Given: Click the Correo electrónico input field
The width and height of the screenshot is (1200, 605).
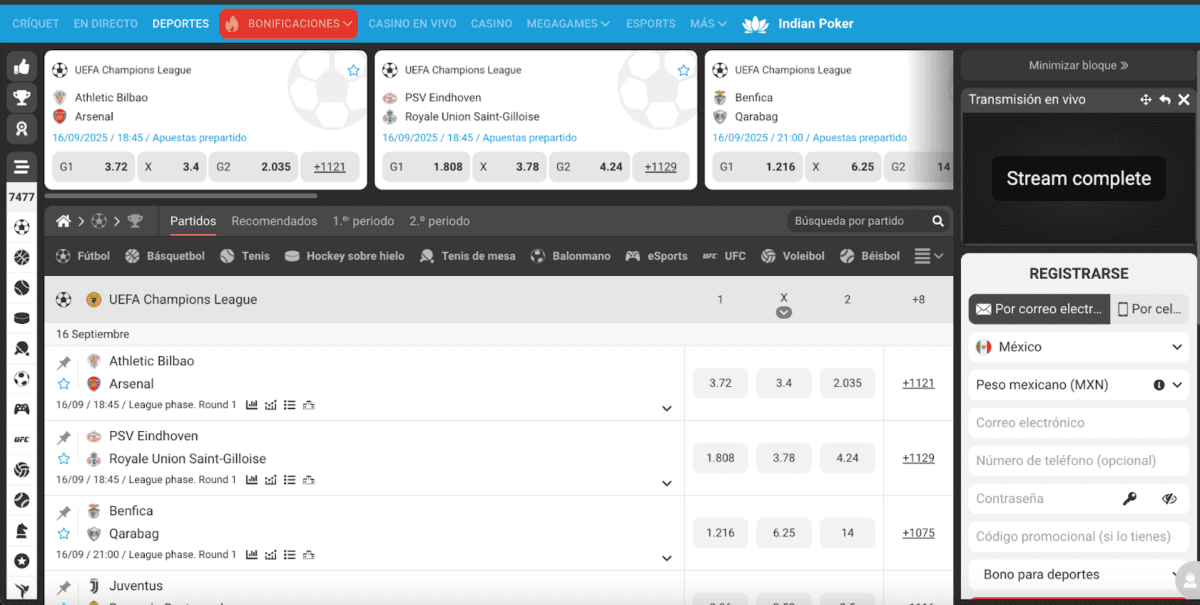Looking at the screenshot, I should (1078, 423).
